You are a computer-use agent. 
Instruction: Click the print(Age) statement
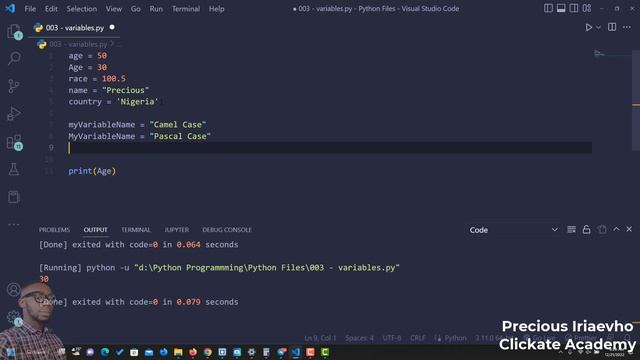click(x=92, y=171)
